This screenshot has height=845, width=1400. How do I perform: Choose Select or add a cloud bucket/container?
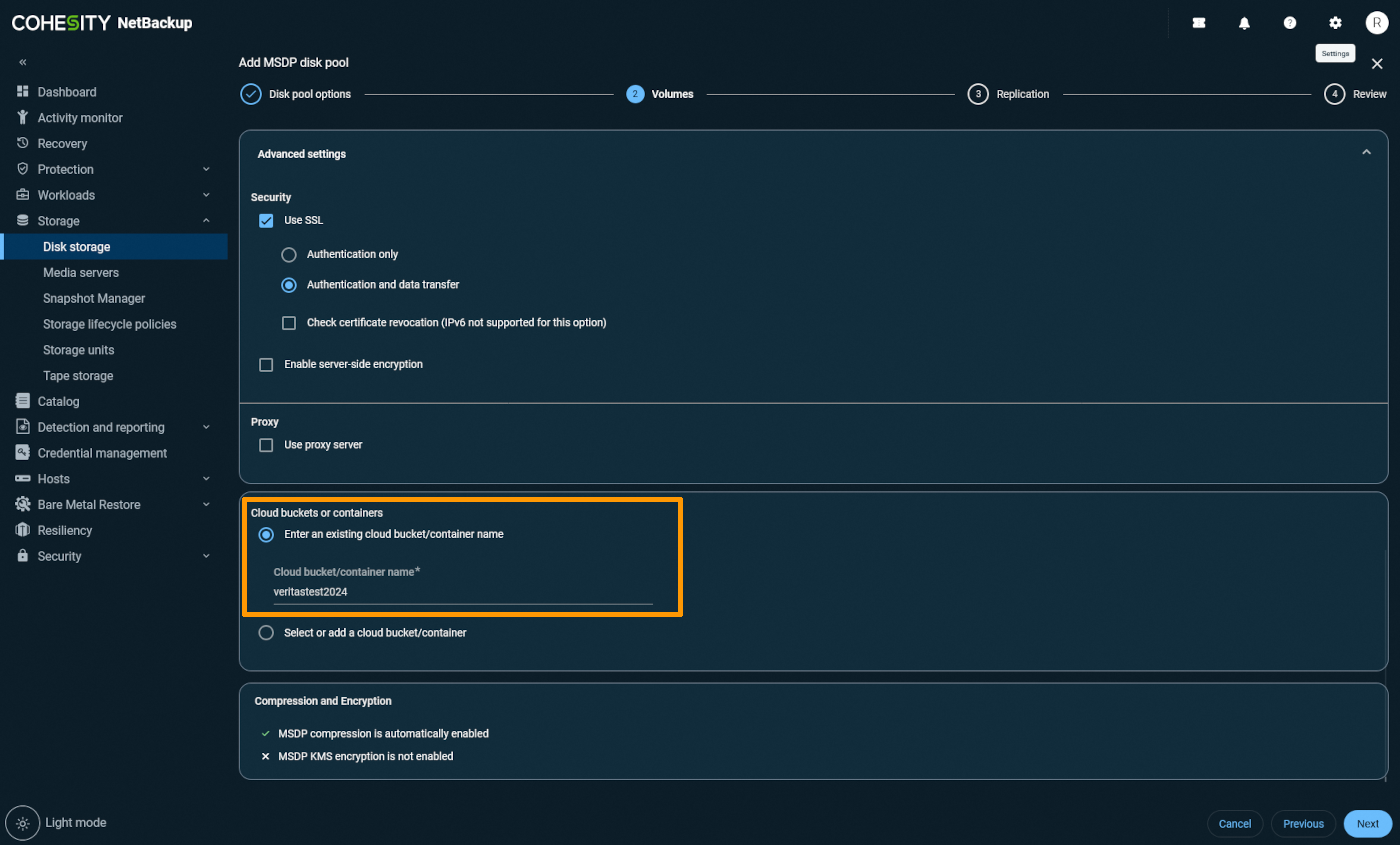[x=266, y=633]
